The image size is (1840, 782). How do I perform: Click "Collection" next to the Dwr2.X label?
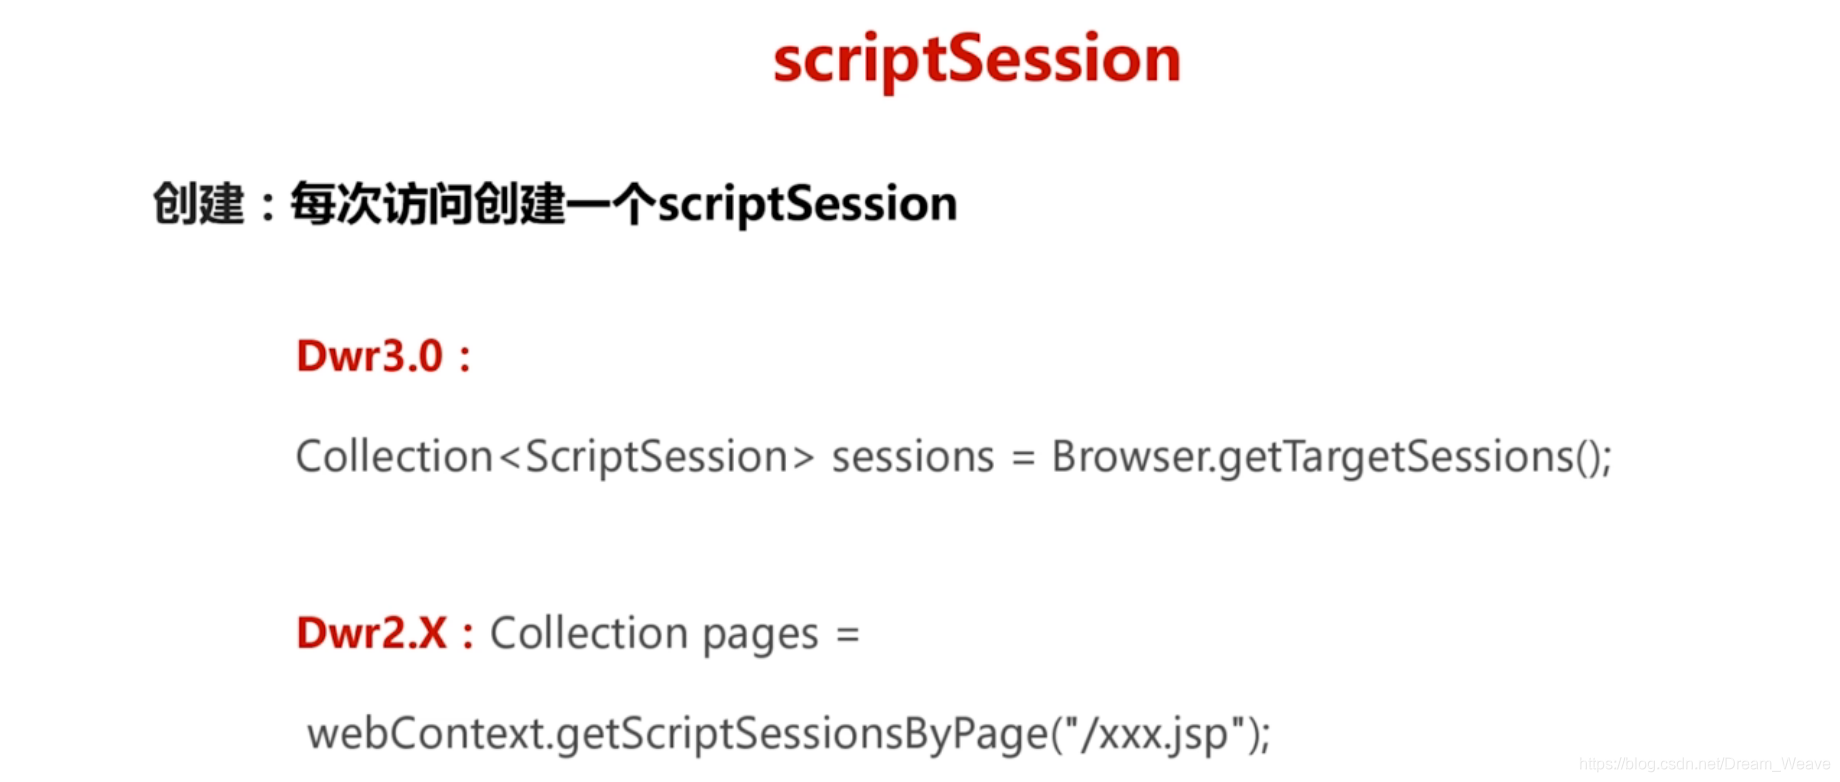588,633
